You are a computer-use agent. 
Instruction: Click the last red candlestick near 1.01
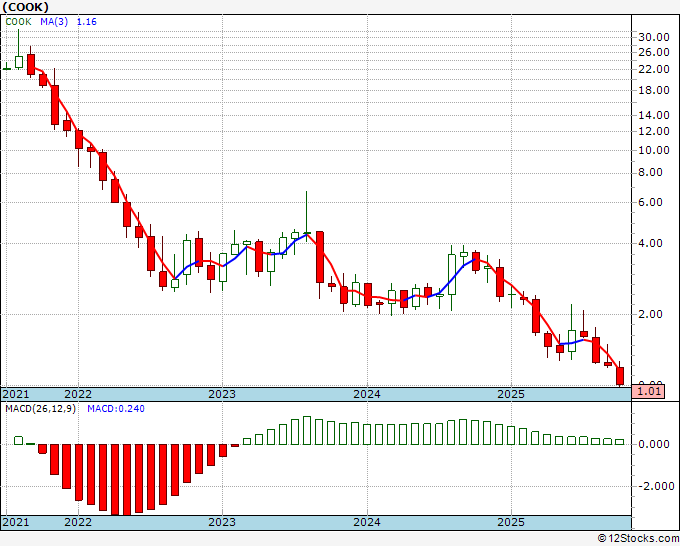(620, 376)
